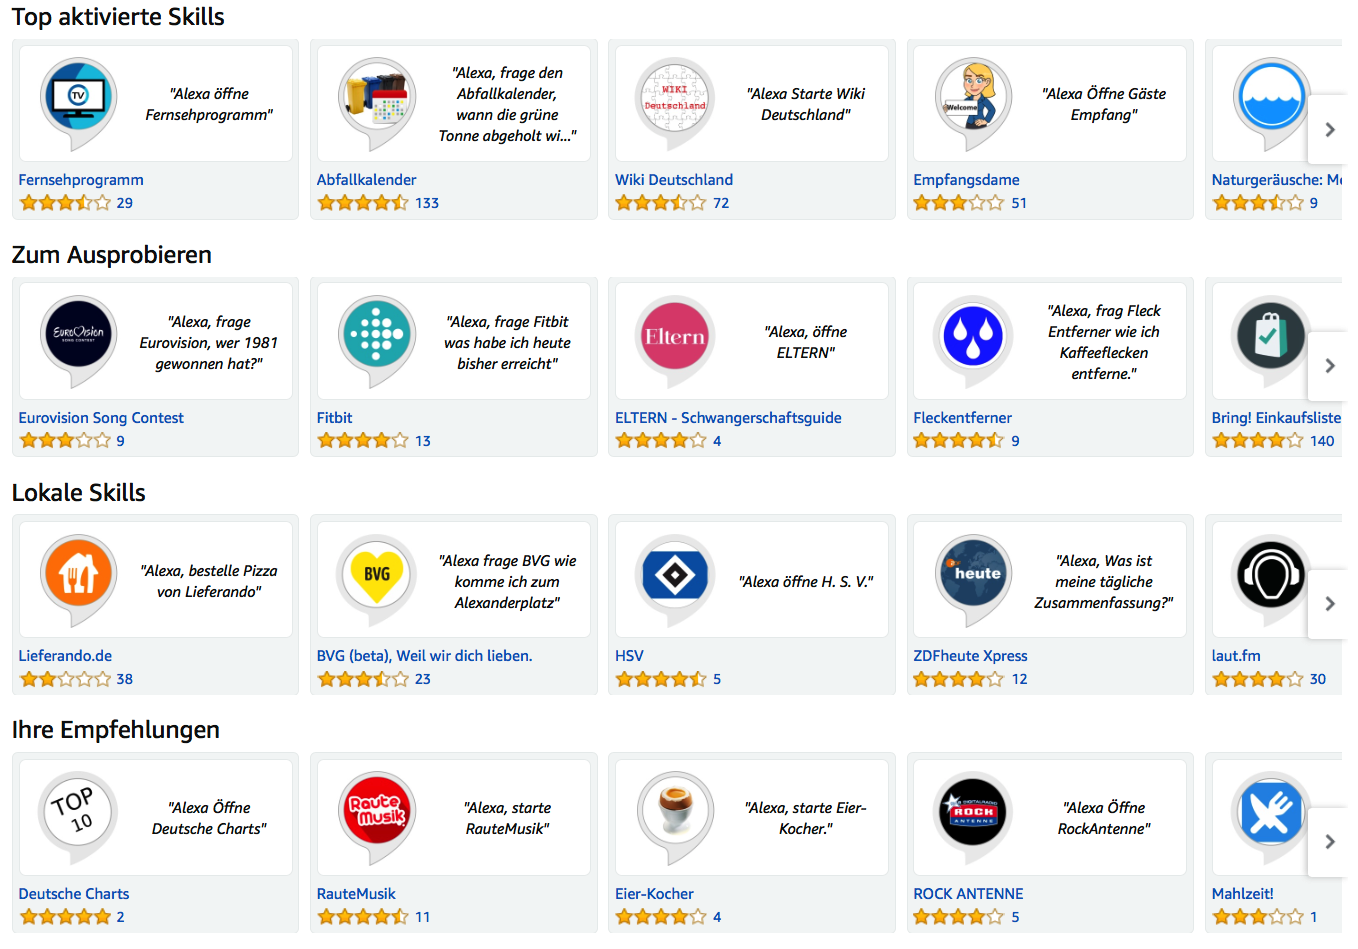This screenshot has height=949, width=1358.
Task: Open the Abfallkalender trash bins icon
Action: (376, 98)
